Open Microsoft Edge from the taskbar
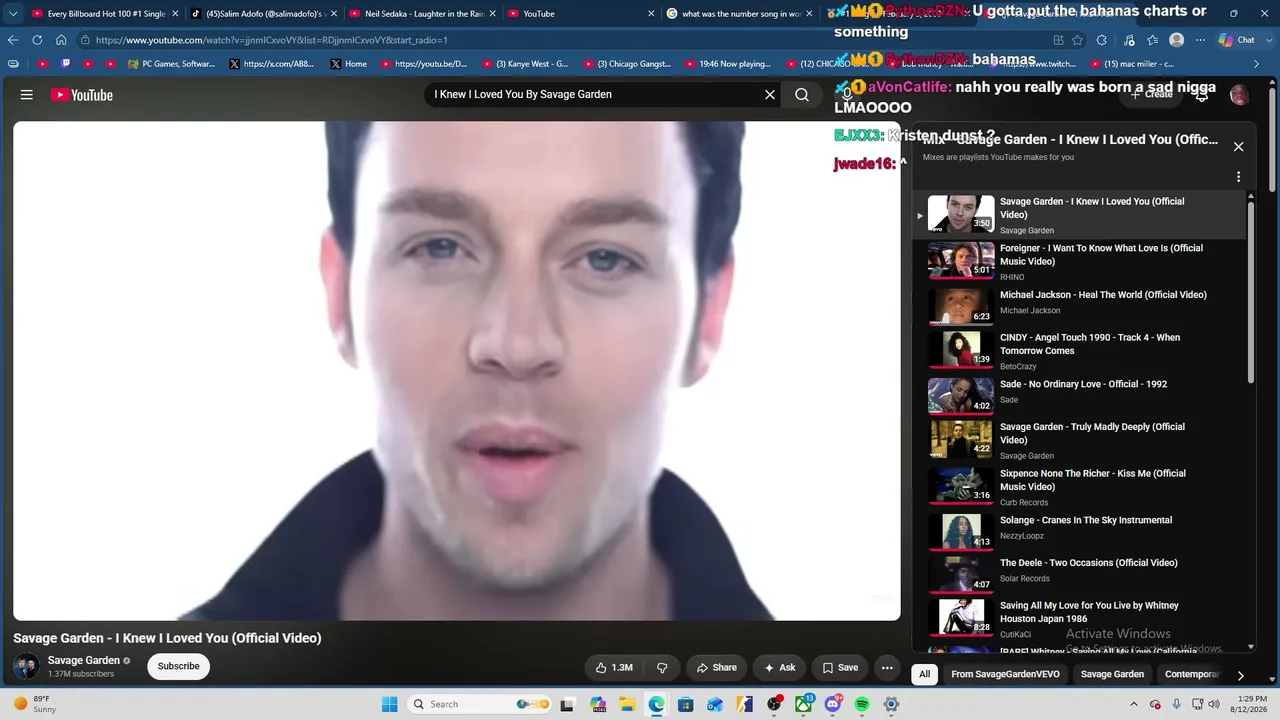The width and height of the screenshot is (1280, 720). tap(656, 704)
